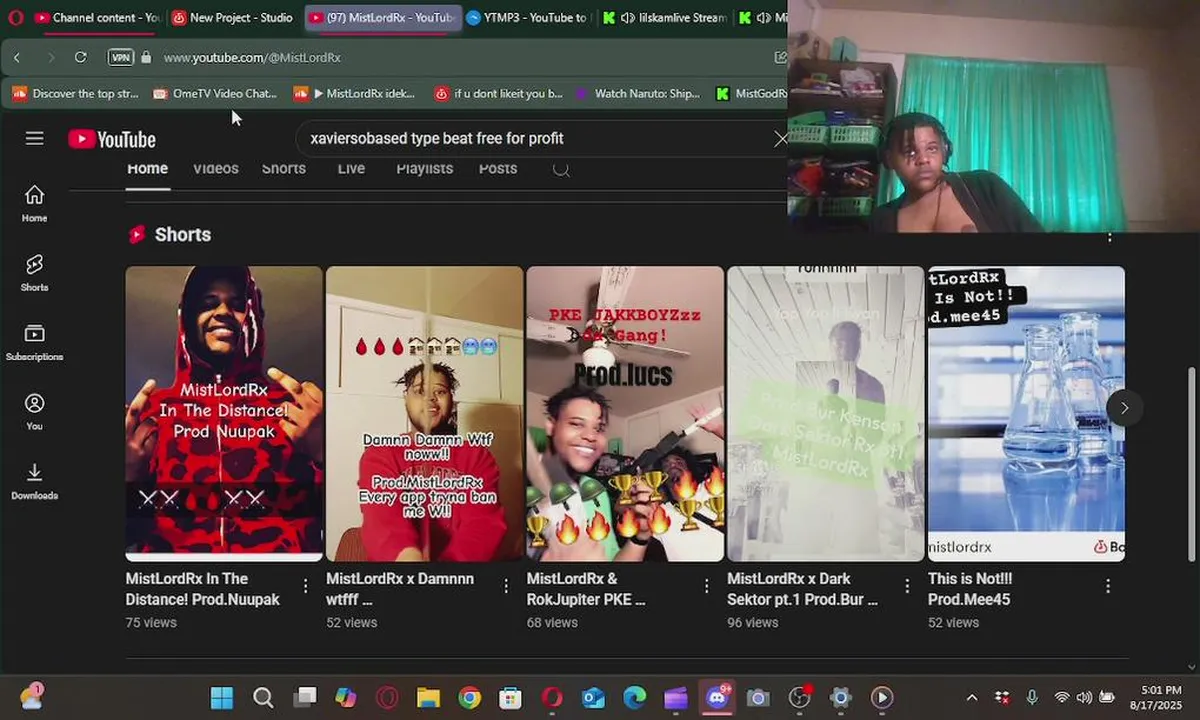
Task: Open MistGodRx bookmark
Action: click(752, 93)
